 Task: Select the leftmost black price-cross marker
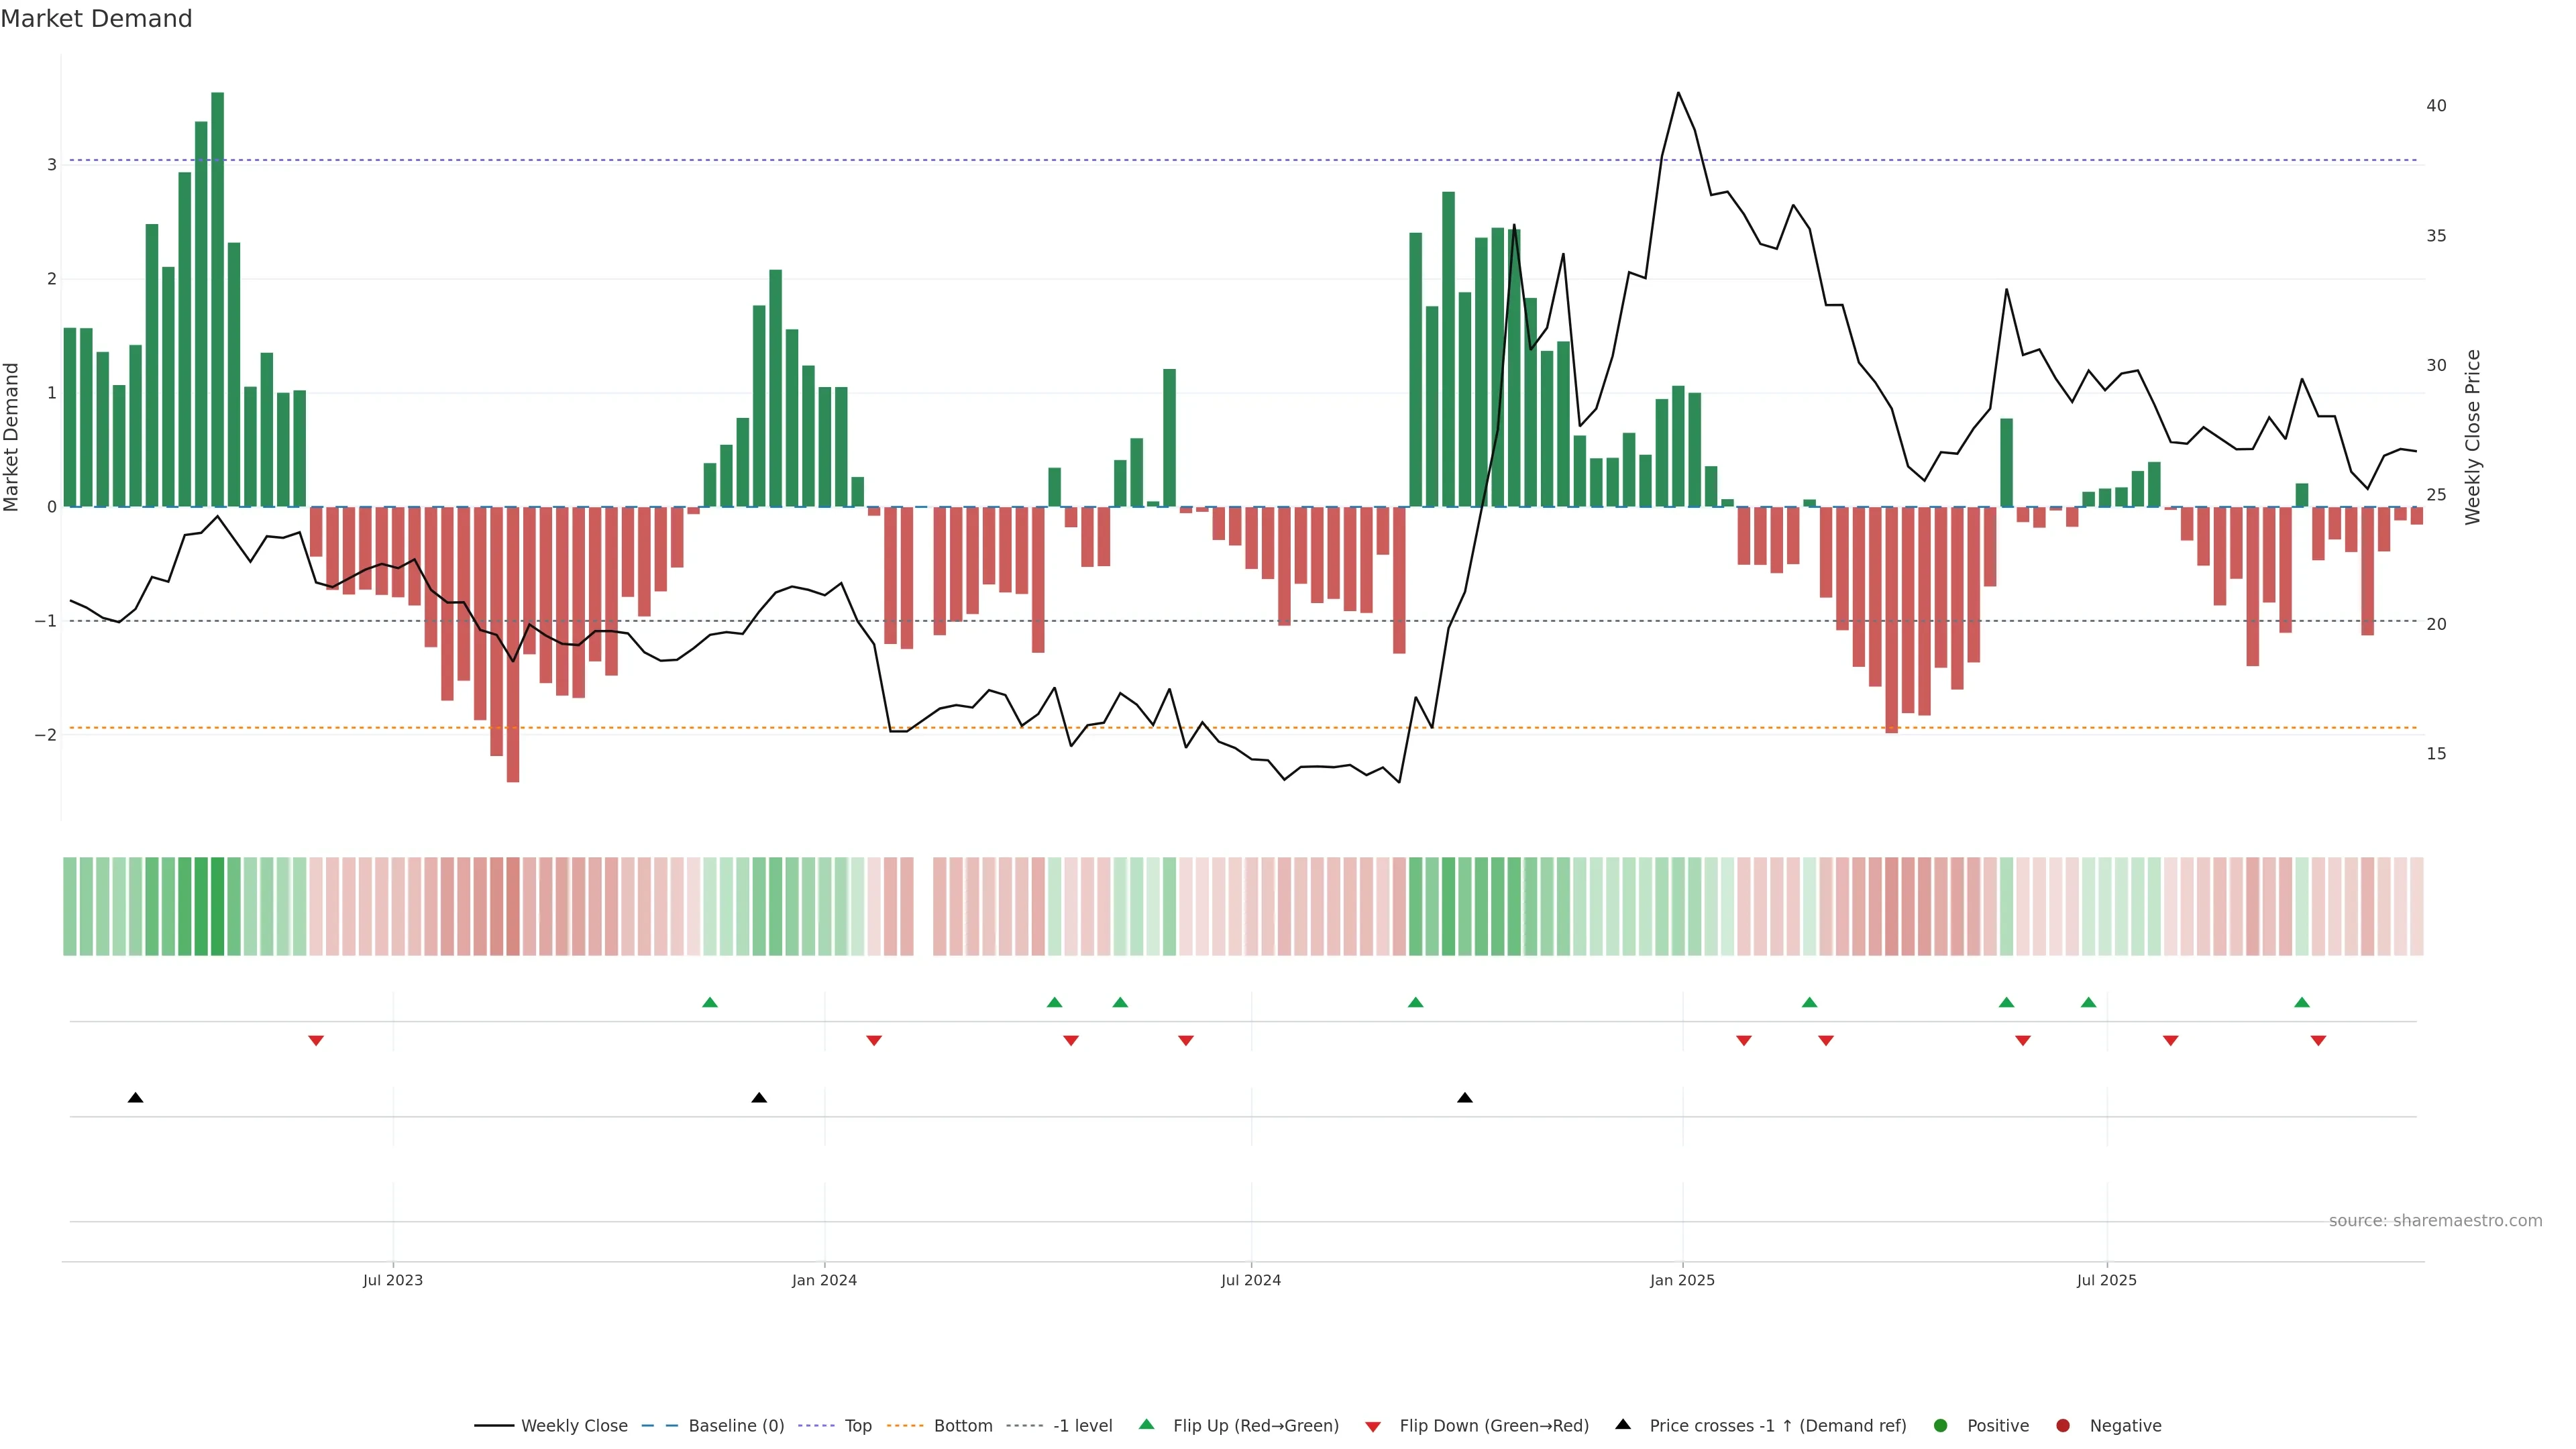[136, 1098]
